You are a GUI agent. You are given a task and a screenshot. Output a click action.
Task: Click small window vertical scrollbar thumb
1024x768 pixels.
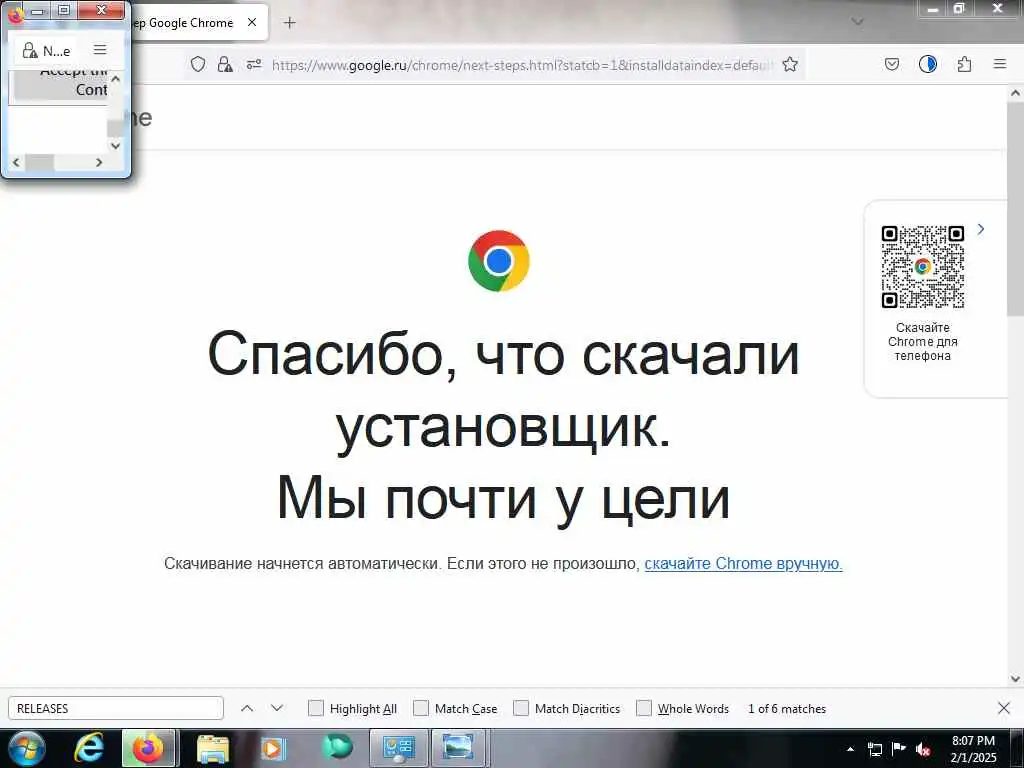coord(116,129)
